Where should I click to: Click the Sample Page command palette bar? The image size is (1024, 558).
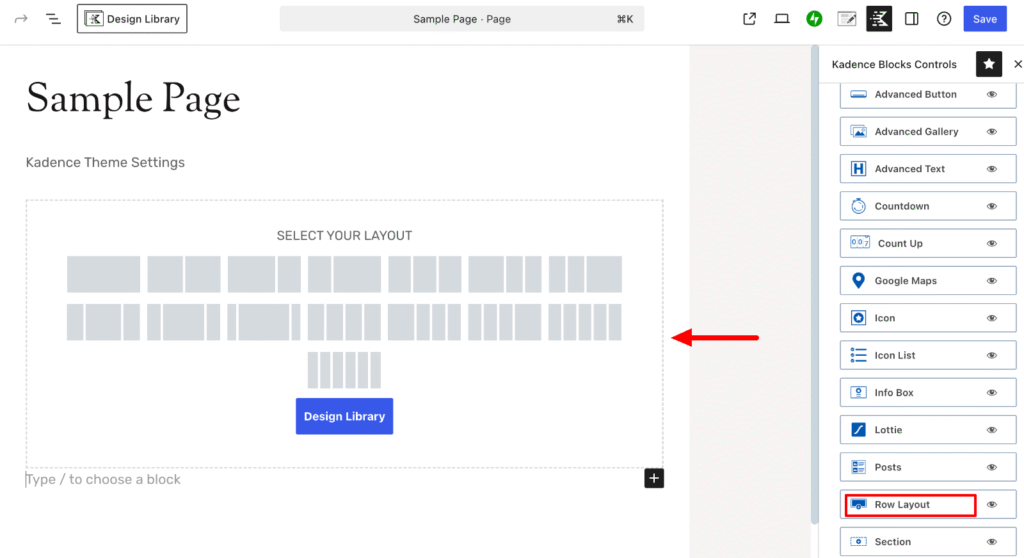(462, 19)
